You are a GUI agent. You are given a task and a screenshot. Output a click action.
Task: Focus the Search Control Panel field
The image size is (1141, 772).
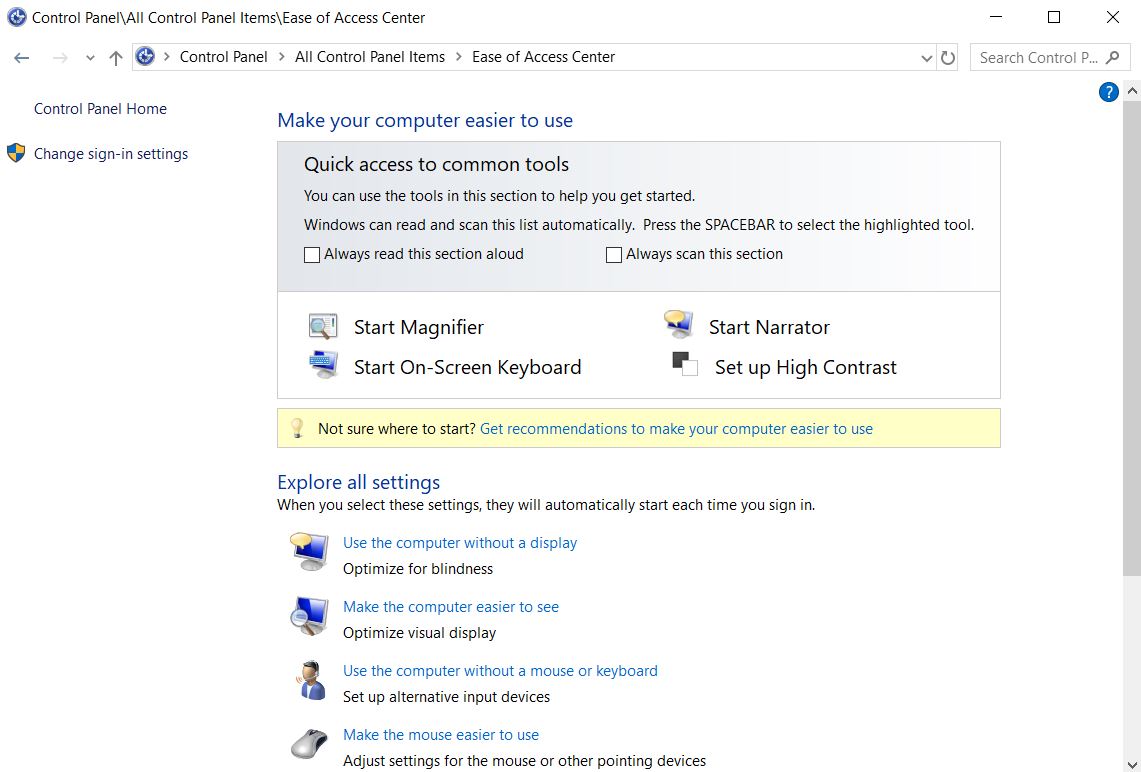pos(1050,57)
